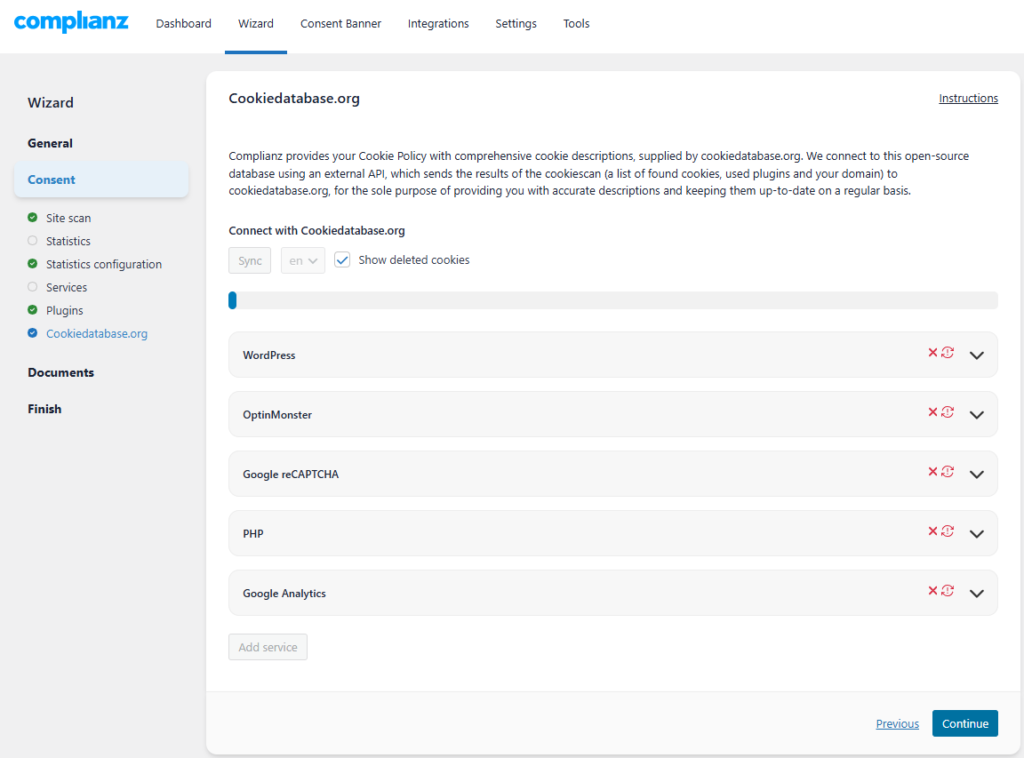Expand the Google reCAPTCHA service panel

tap(976, 474)
